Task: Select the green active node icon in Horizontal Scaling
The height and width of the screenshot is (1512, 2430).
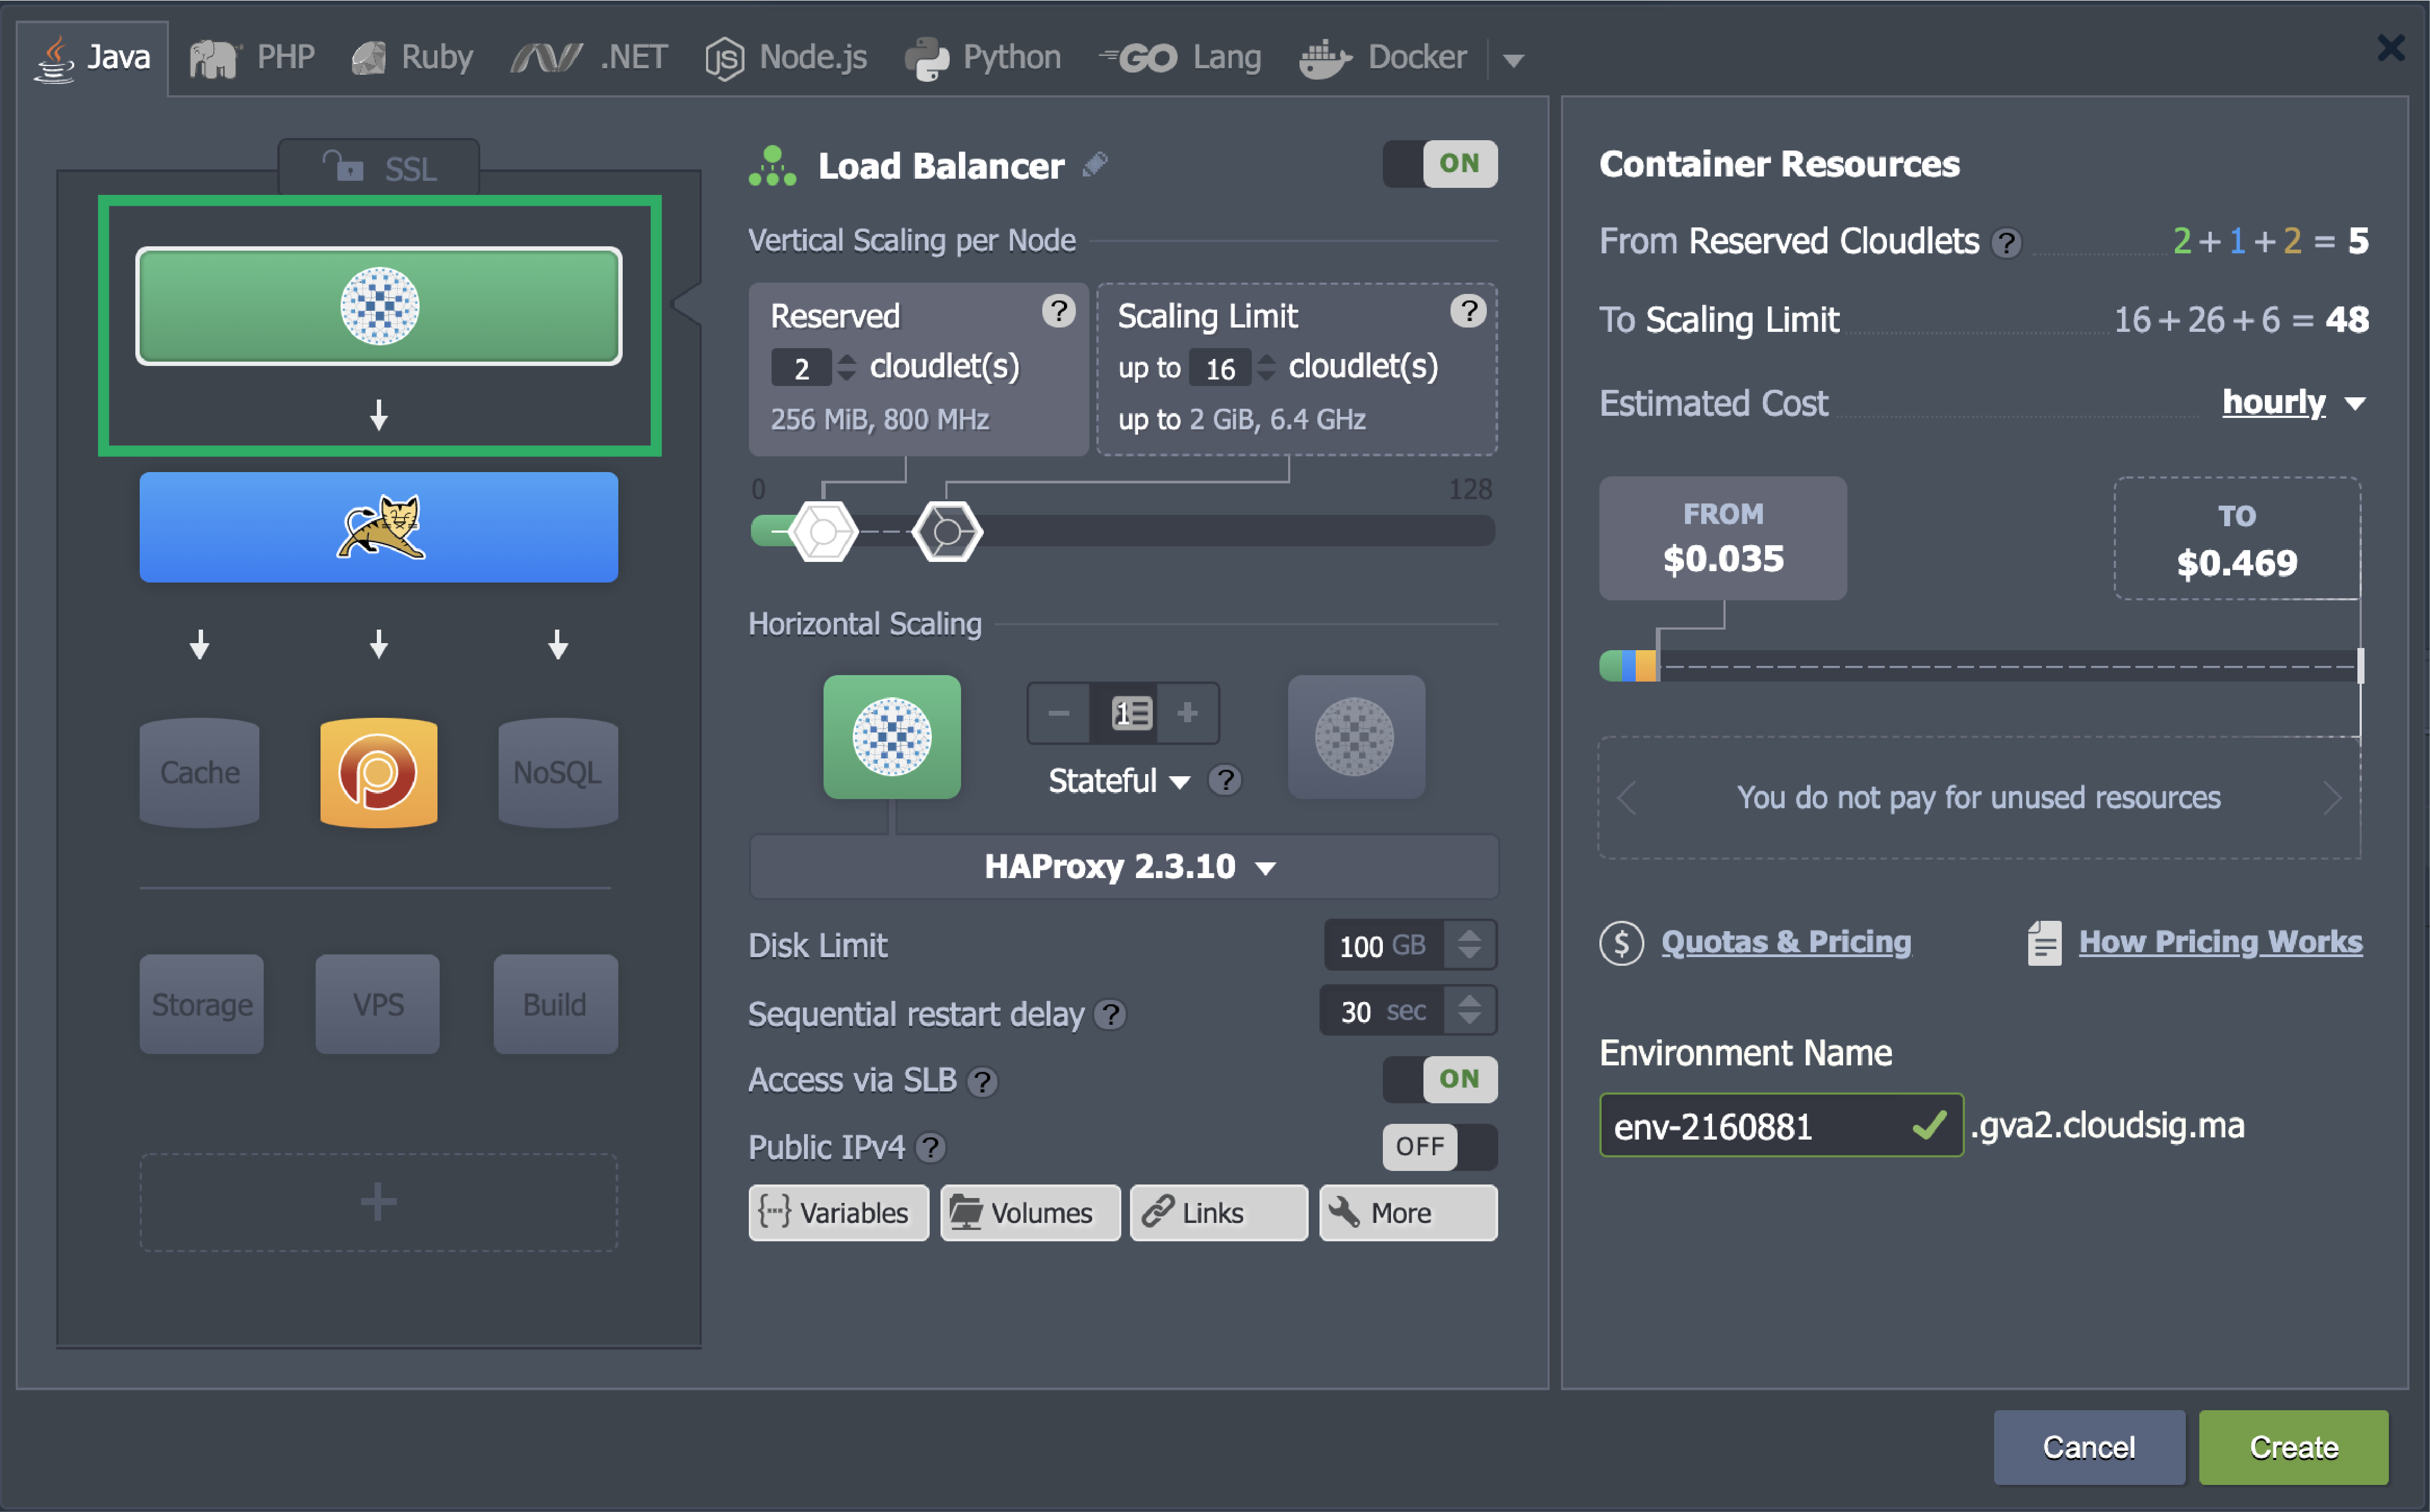Action: point(892,737)
